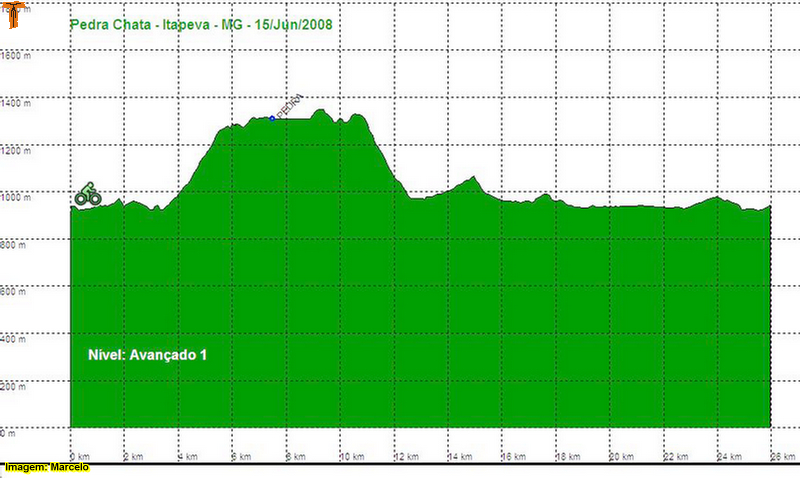Click the '12 km' distance axis label
800x478 pixels.
(406, 457)
